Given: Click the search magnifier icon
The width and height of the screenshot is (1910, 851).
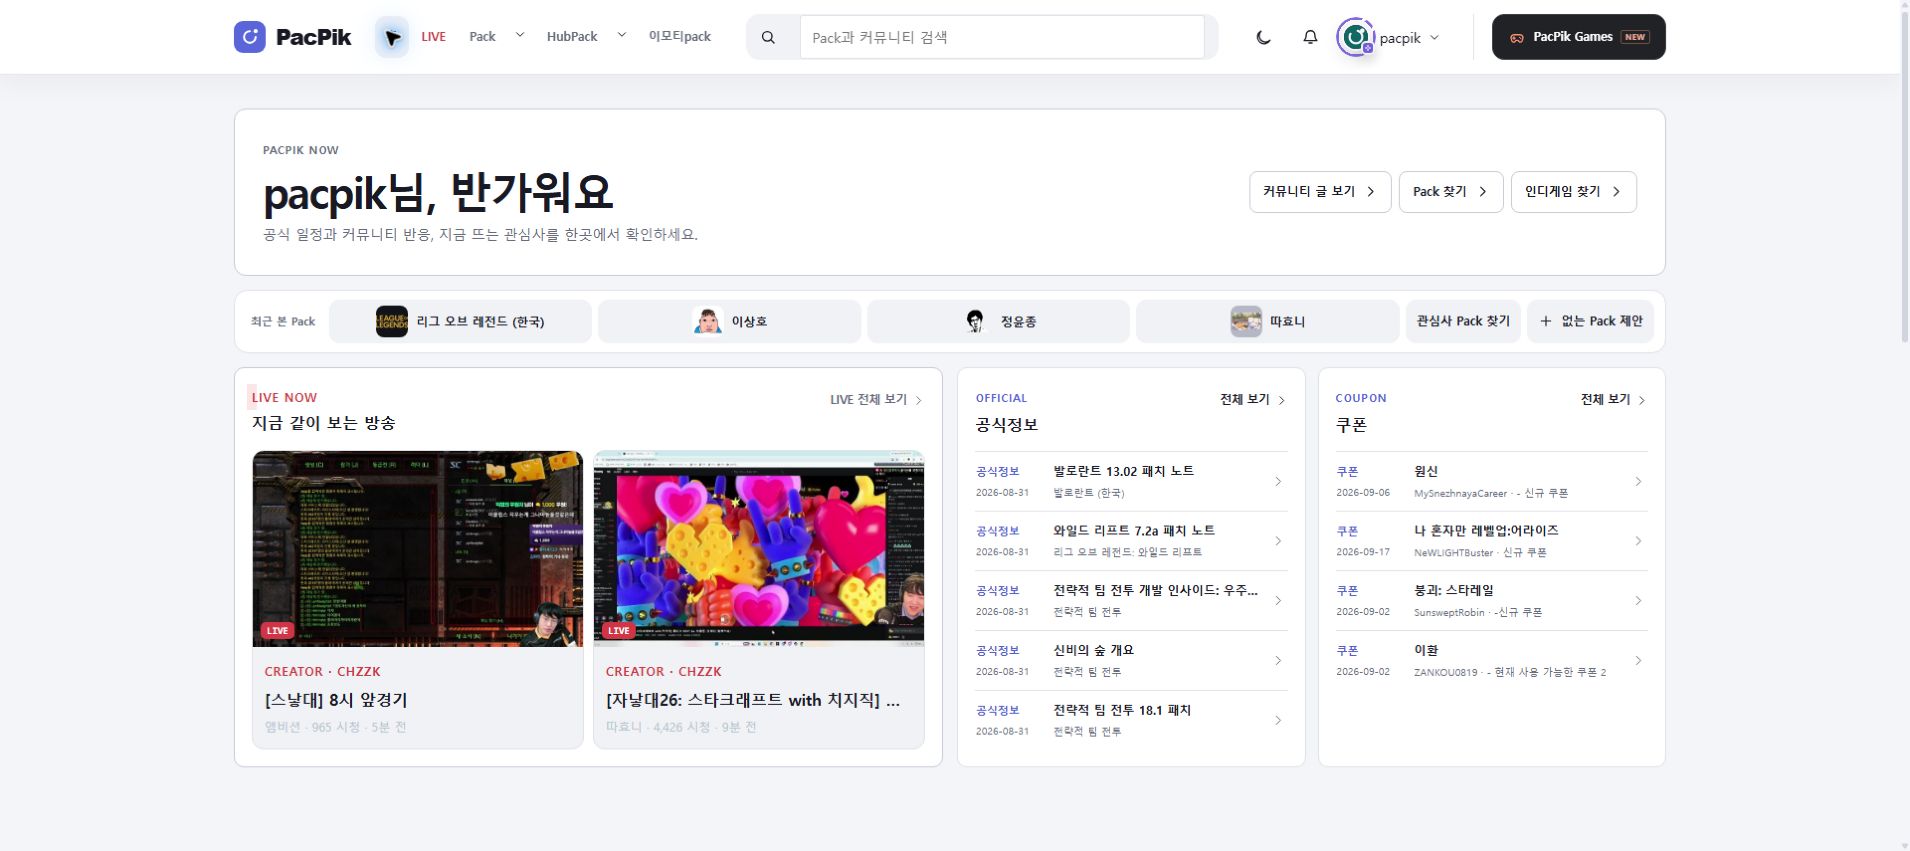Looking at the screenshot, I should [768, 37].
